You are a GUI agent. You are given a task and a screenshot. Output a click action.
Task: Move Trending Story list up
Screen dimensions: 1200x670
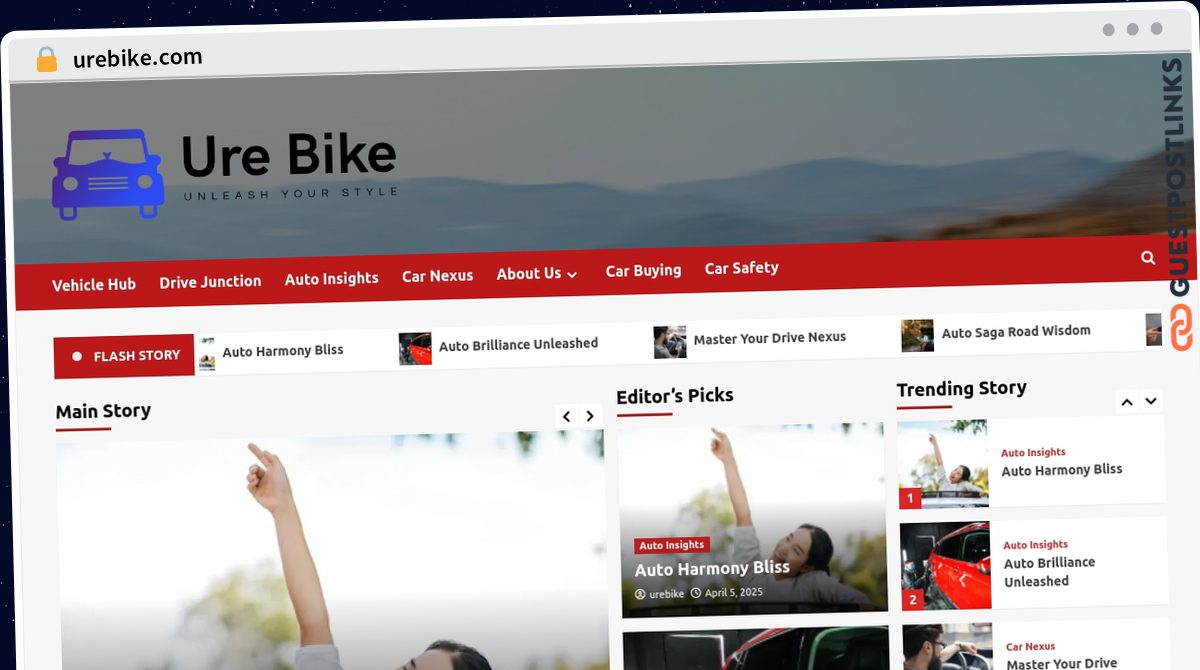point(1127,402)
